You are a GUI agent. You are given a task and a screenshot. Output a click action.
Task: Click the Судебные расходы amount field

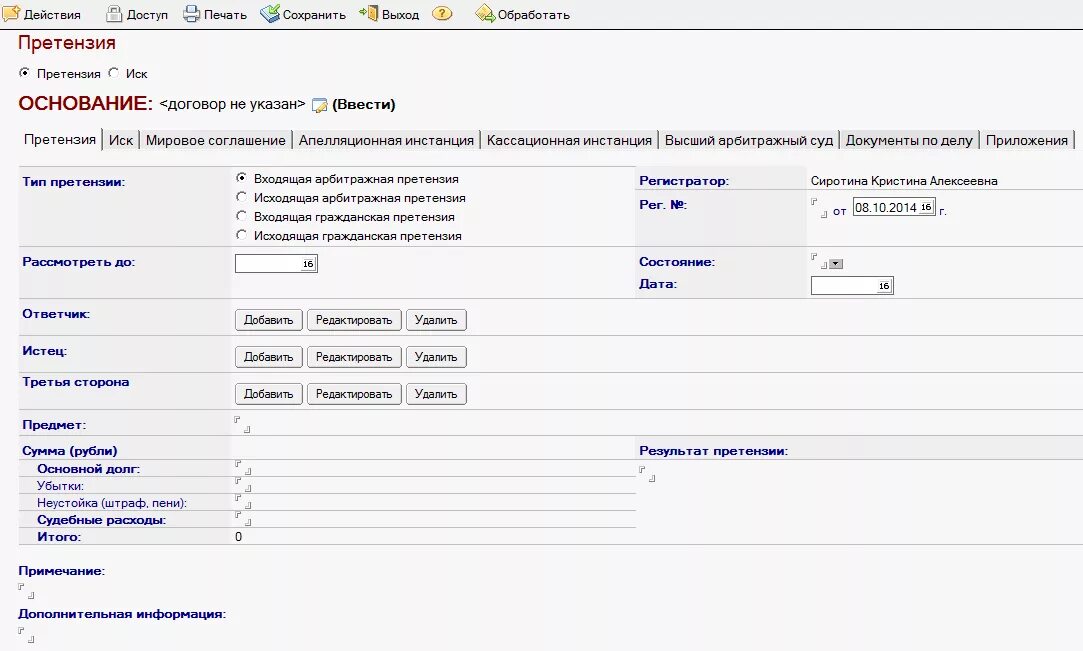pos(243,518)
